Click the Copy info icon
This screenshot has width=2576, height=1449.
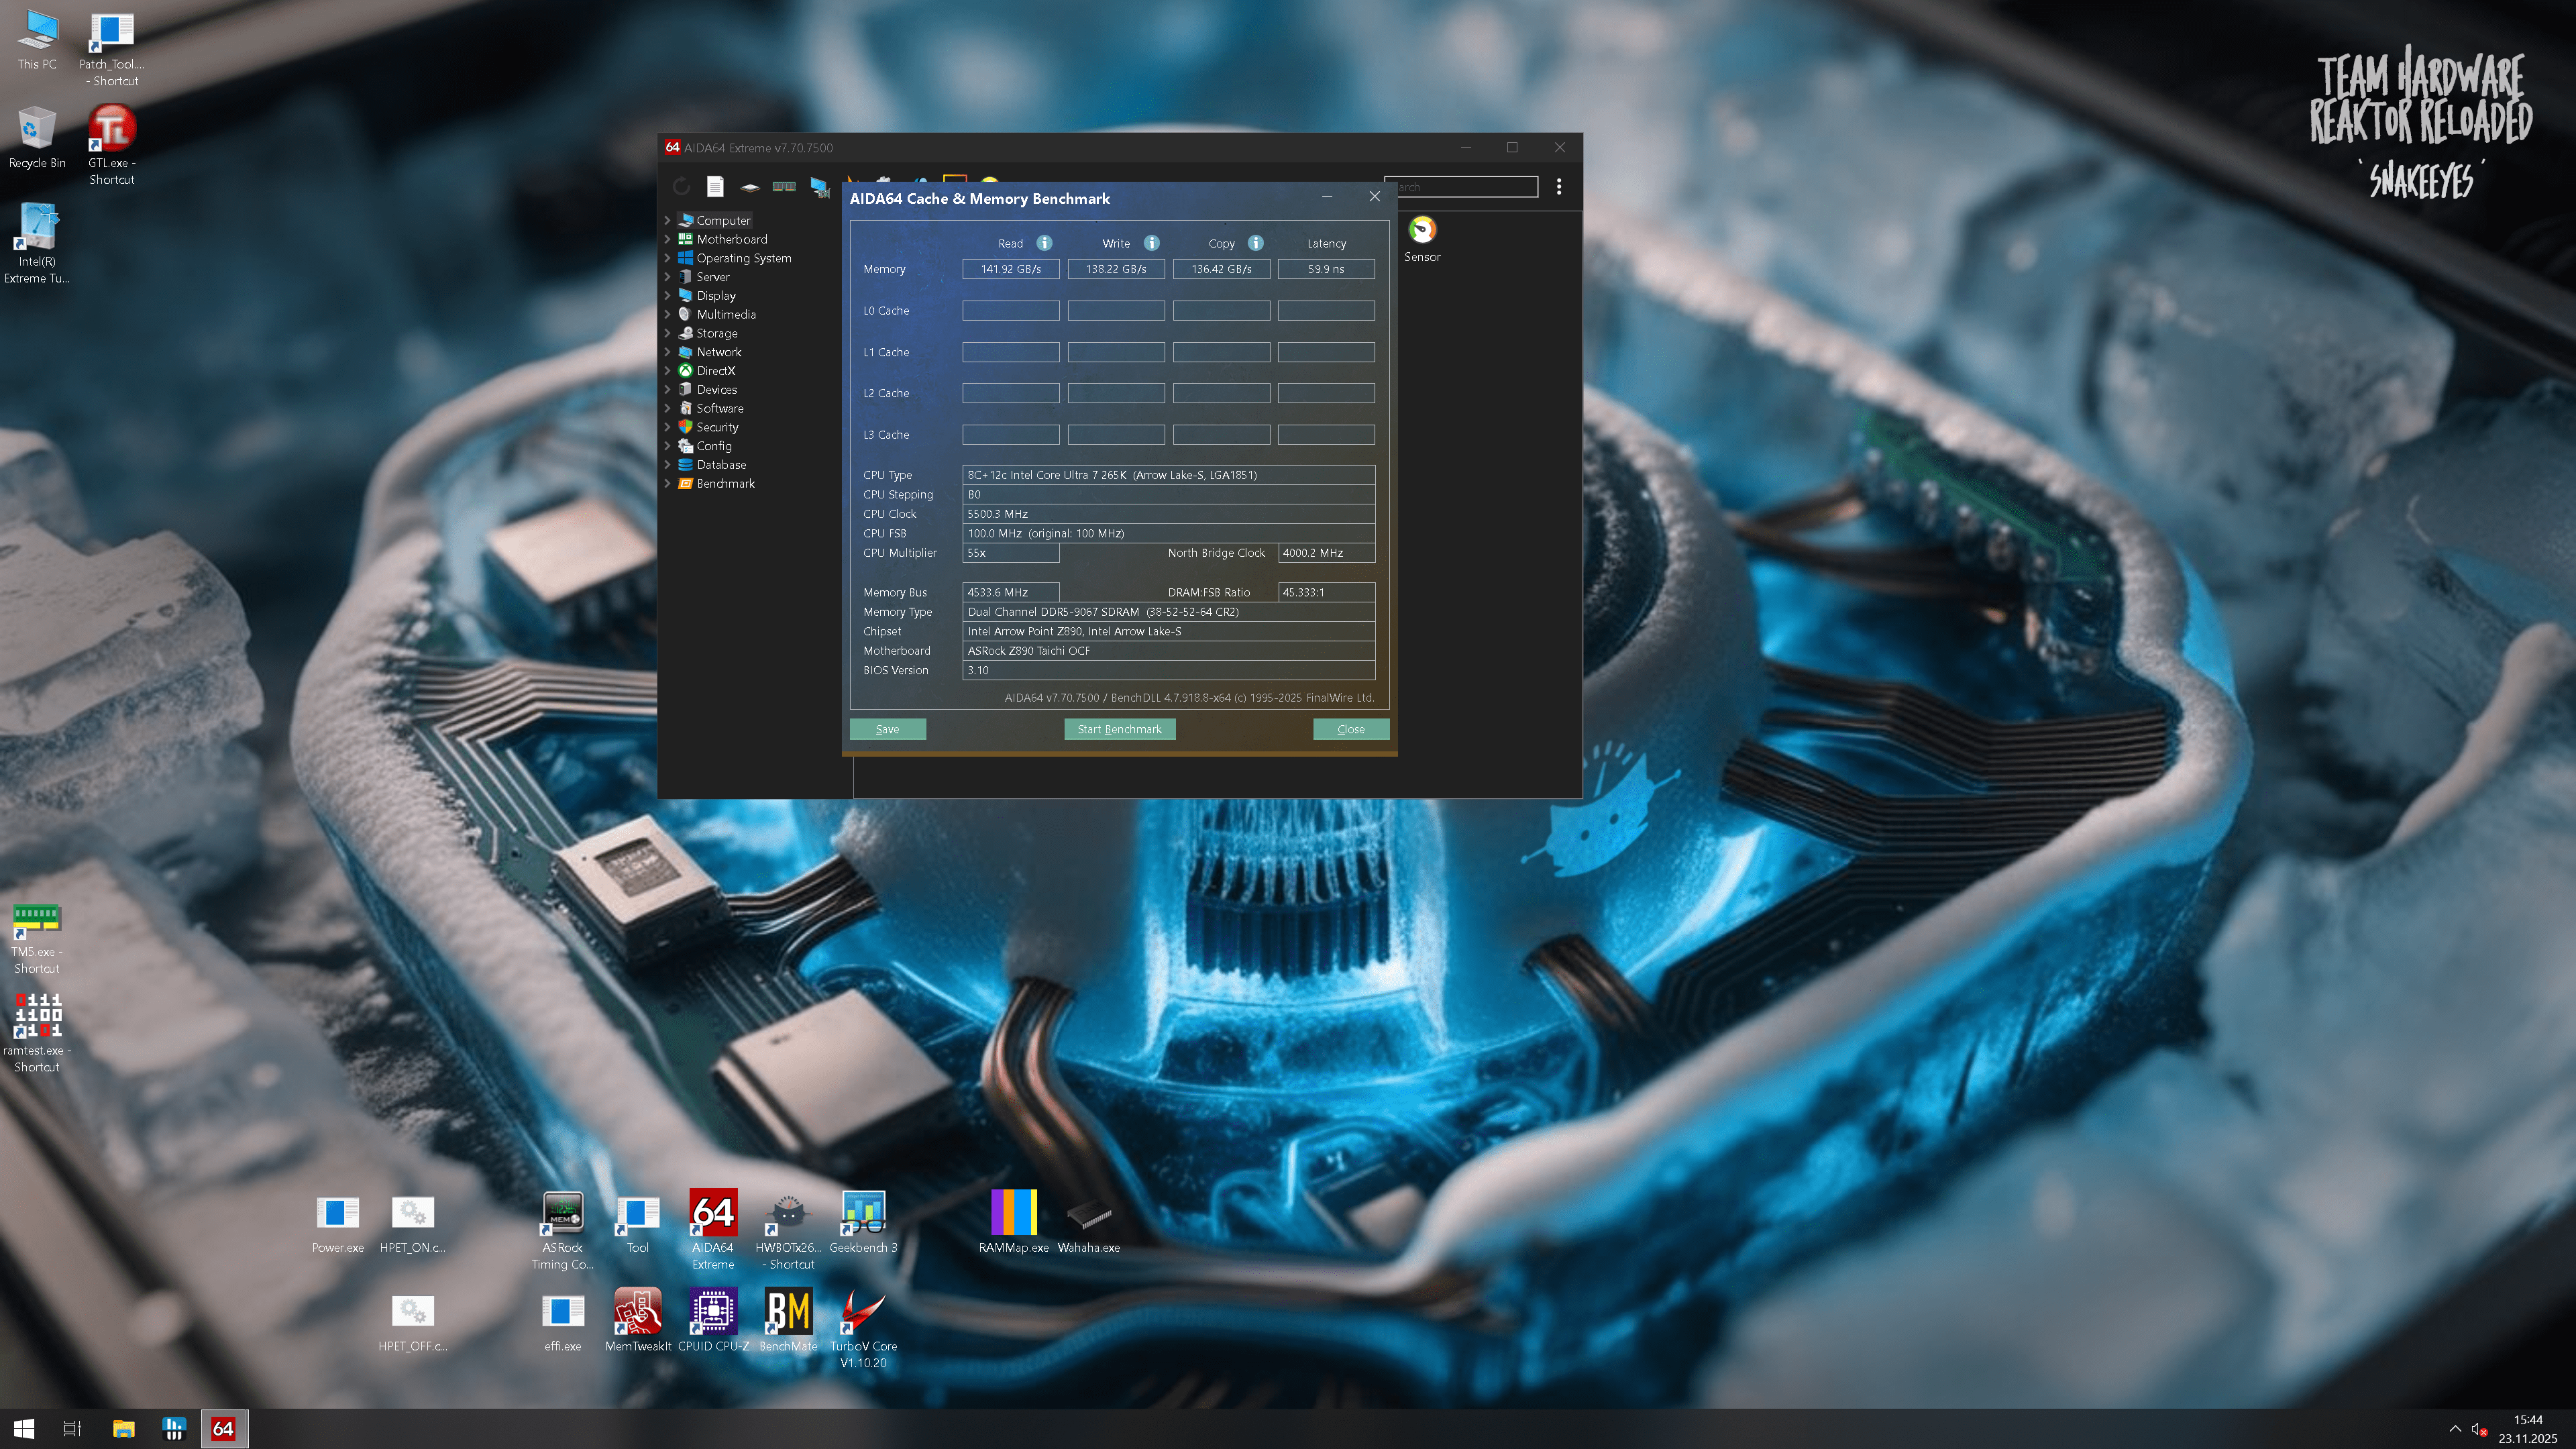(x=1255, y=243)
